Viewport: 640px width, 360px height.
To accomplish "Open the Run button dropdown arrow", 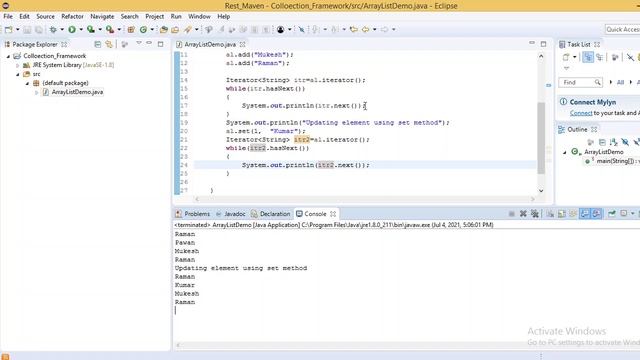I will point(81,29).
